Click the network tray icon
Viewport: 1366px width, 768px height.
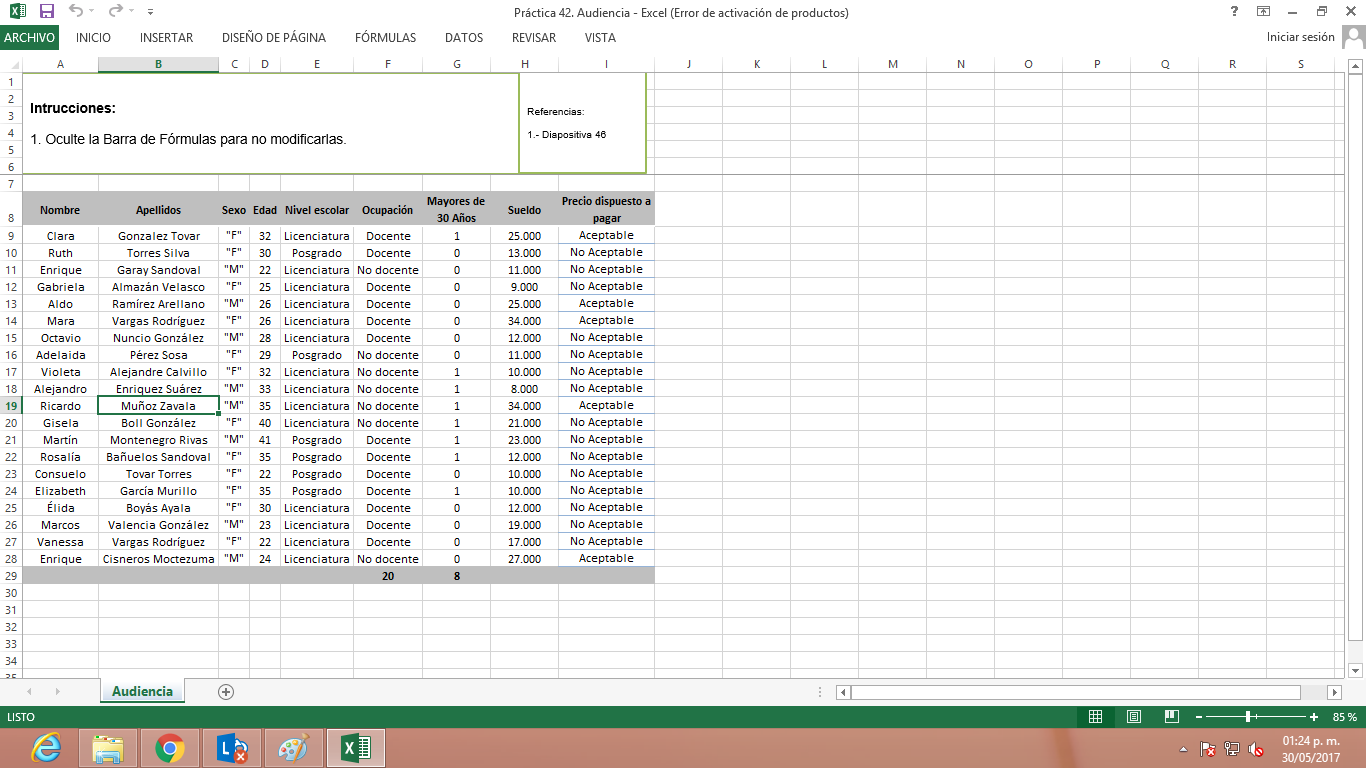click(x=1232, y=749)
